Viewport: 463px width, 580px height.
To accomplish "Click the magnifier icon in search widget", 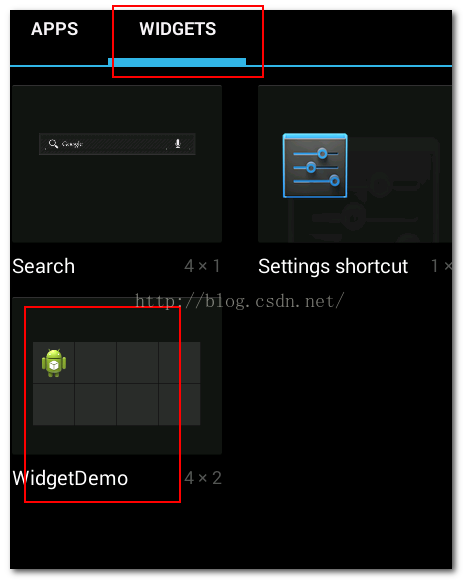I will click(x=53, y=144).
